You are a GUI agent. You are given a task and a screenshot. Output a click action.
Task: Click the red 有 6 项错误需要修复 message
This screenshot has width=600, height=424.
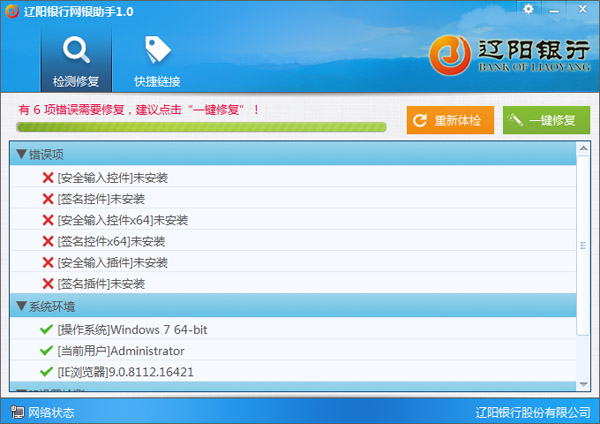[139, 110]
